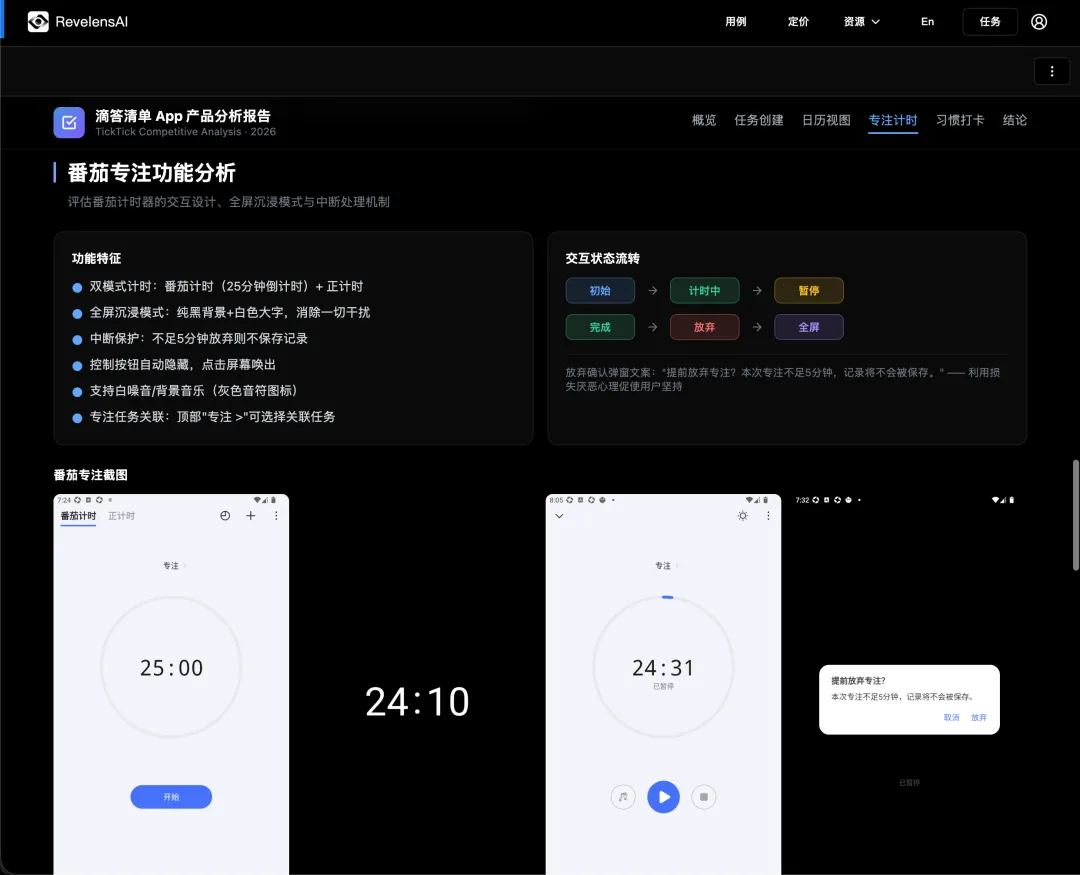Click the blue play button on timer

click(x=663, y=797)
